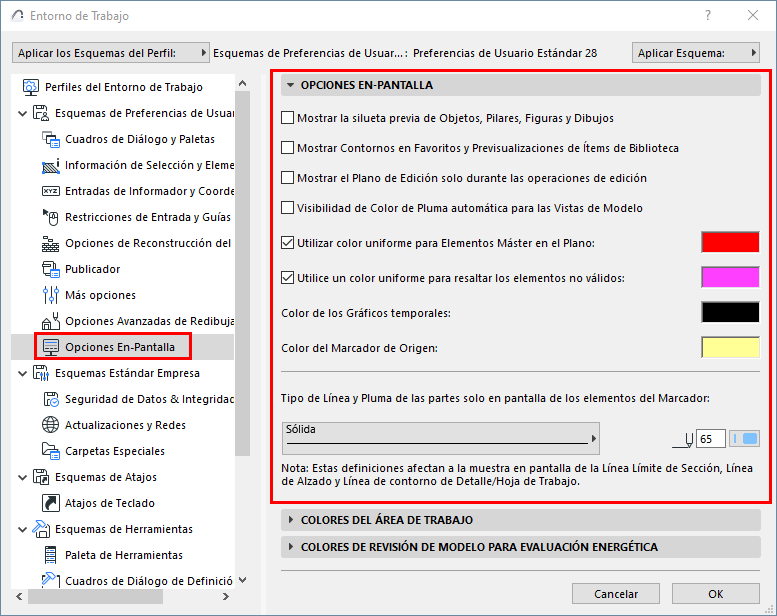
Task: Open the magenta invalid elements color swatch
Action: tap(730, 277)
